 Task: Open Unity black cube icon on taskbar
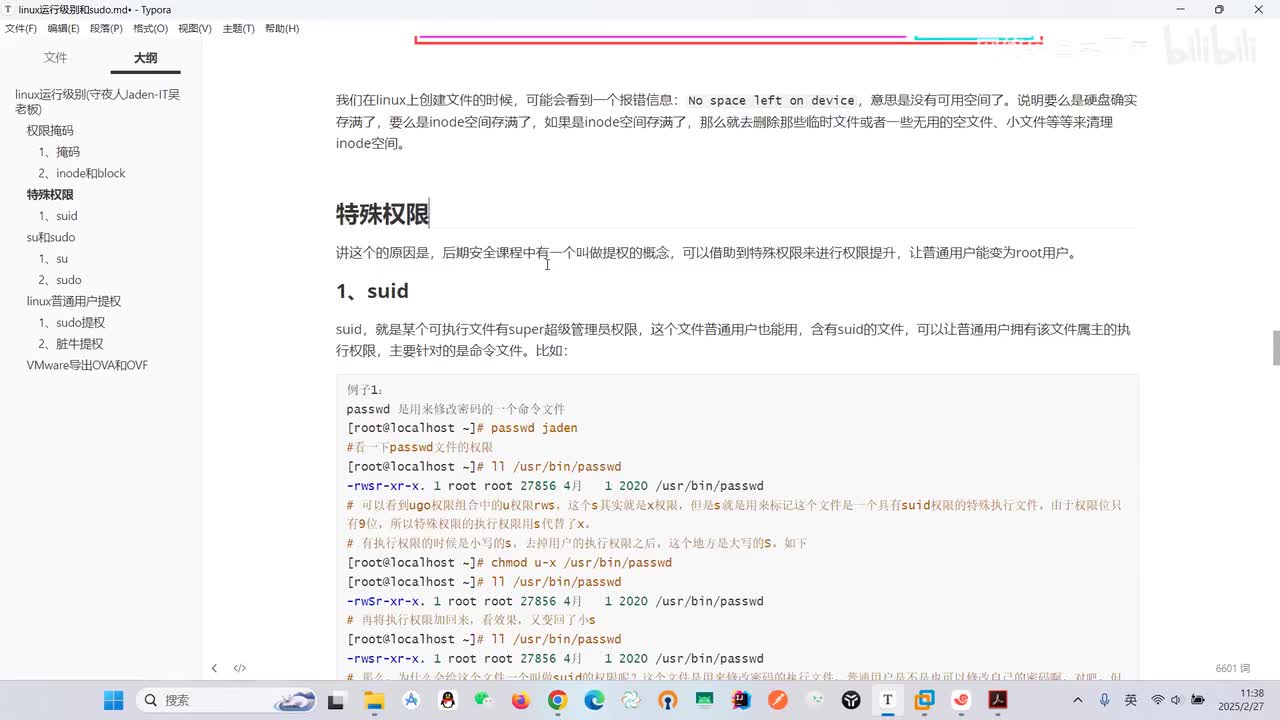coord(851,700)
